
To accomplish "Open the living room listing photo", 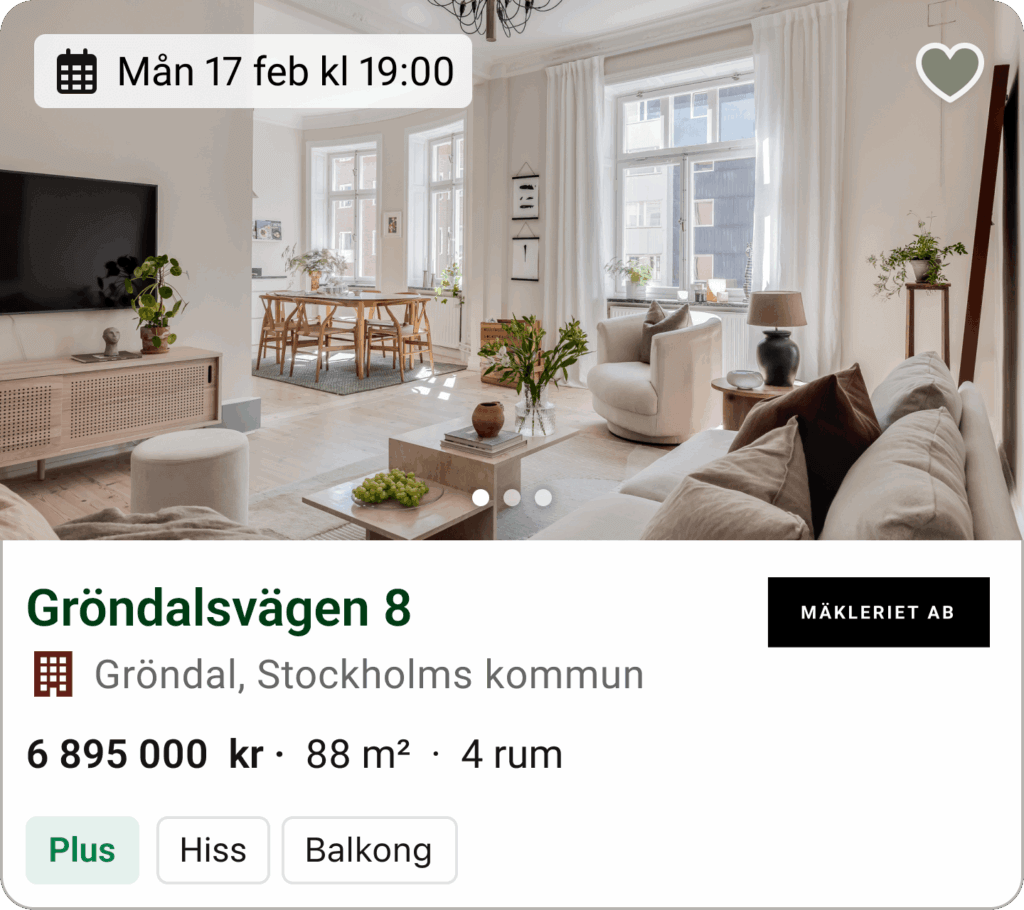I will click(x=512, y=270).
